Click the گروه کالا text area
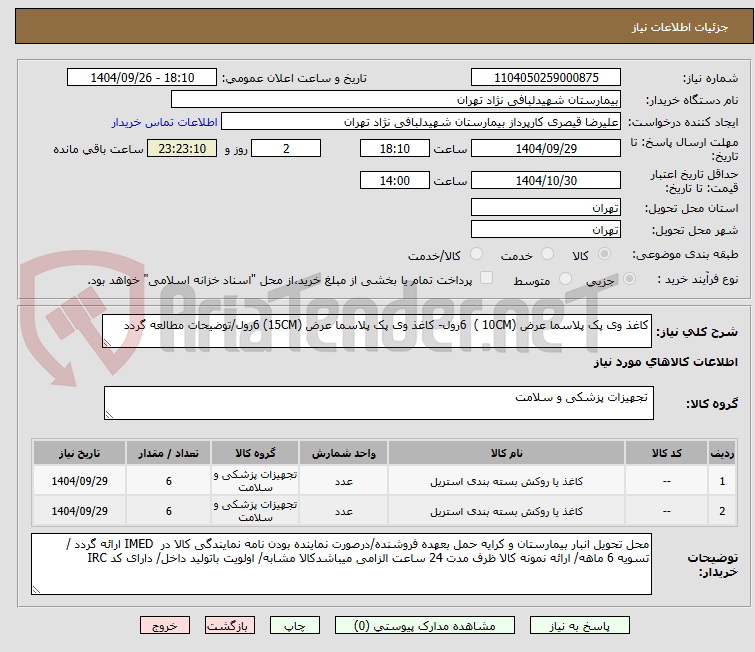The image size is (755, 652). pyautogui.click(x=378, y=403)
